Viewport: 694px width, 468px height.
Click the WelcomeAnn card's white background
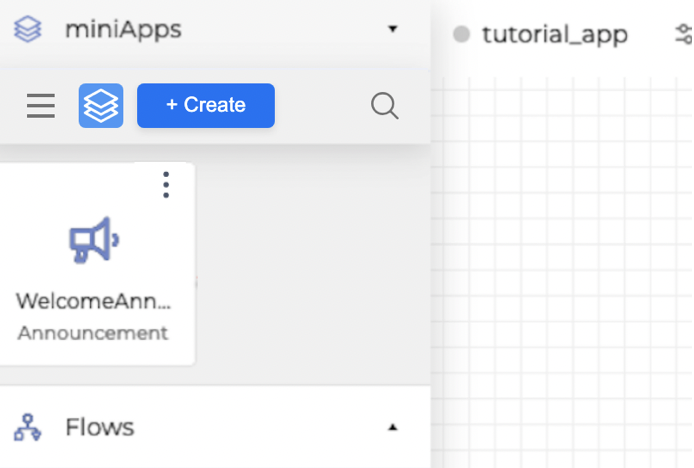[40, 200]
